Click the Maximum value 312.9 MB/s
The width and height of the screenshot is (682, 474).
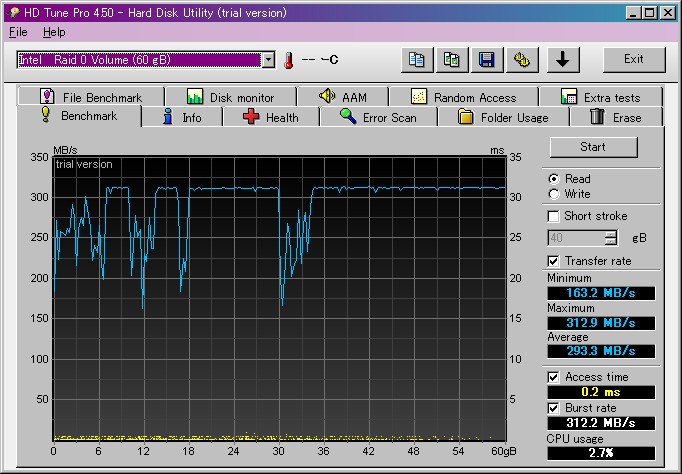(x=601, y=323)
